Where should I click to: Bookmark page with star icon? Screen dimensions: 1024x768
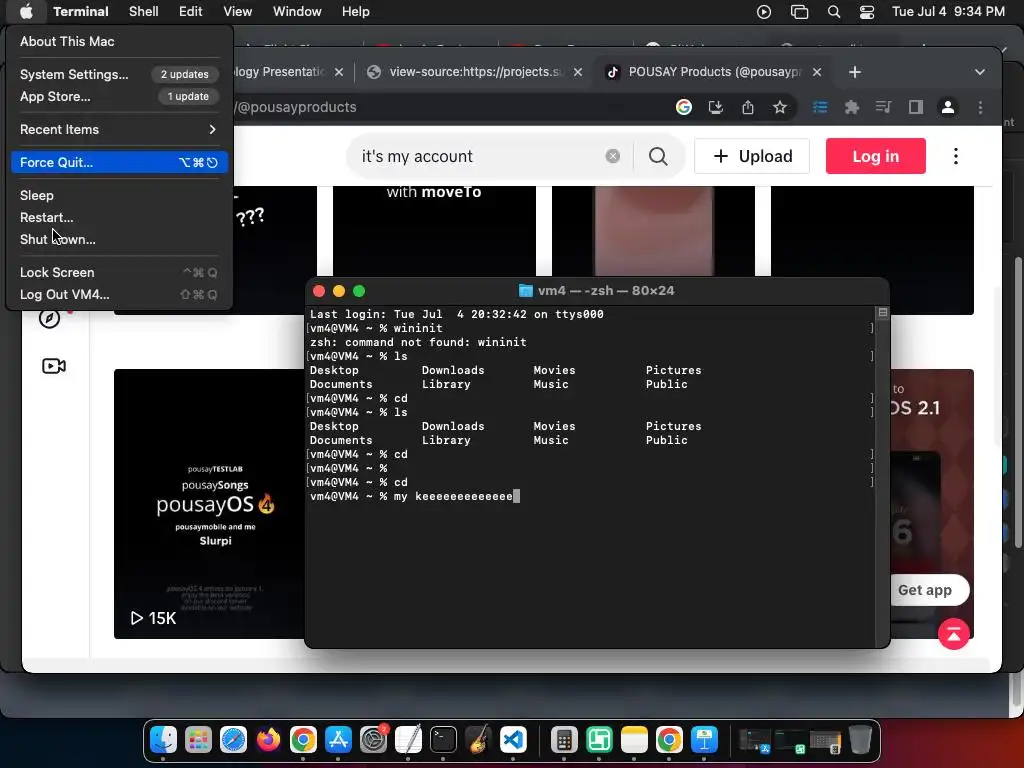[780, 107]
